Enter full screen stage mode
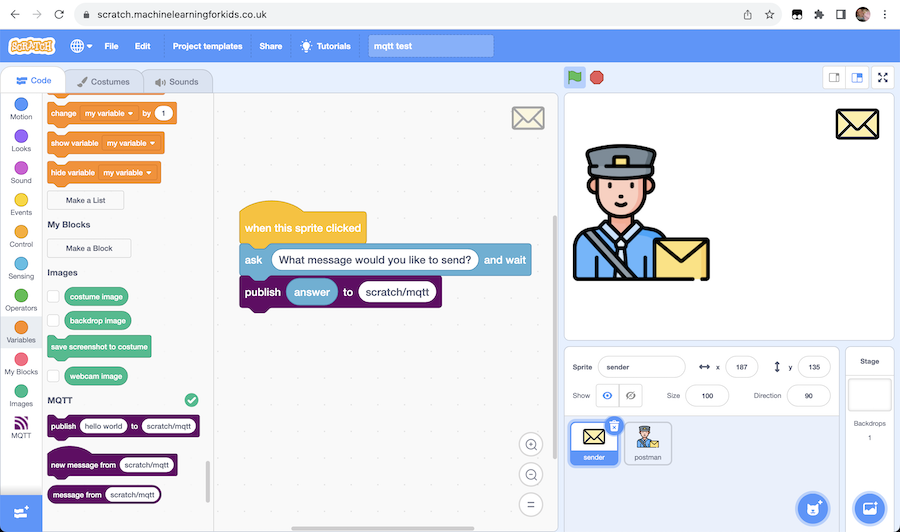The image size is (900, 532). [883, 77]
